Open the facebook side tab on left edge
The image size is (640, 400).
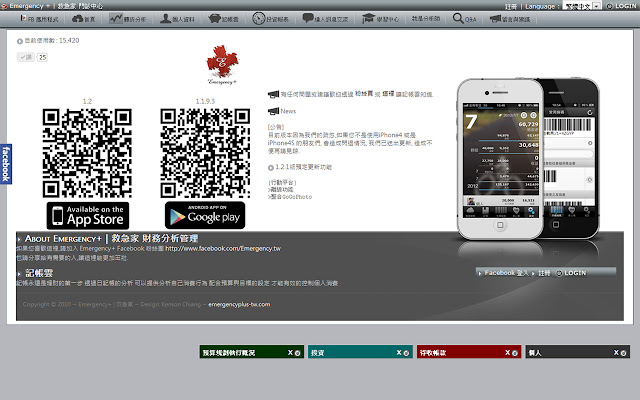[x=6, y=164]
